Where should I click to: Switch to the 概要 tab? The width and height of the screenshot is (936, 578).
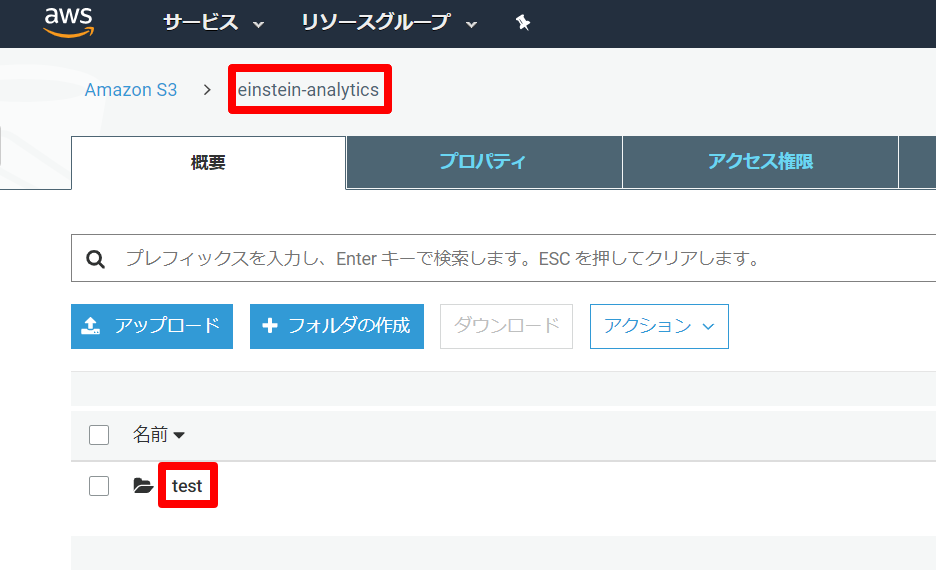[208, 162]
